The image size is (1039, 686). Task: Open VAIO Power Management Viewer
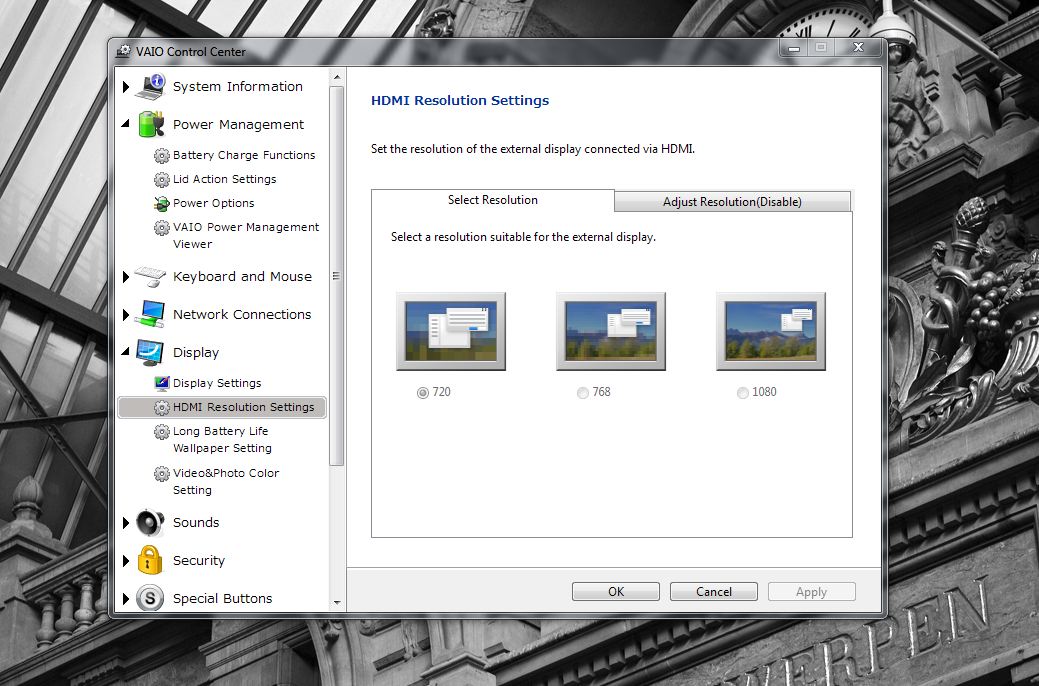click(246, 235)
